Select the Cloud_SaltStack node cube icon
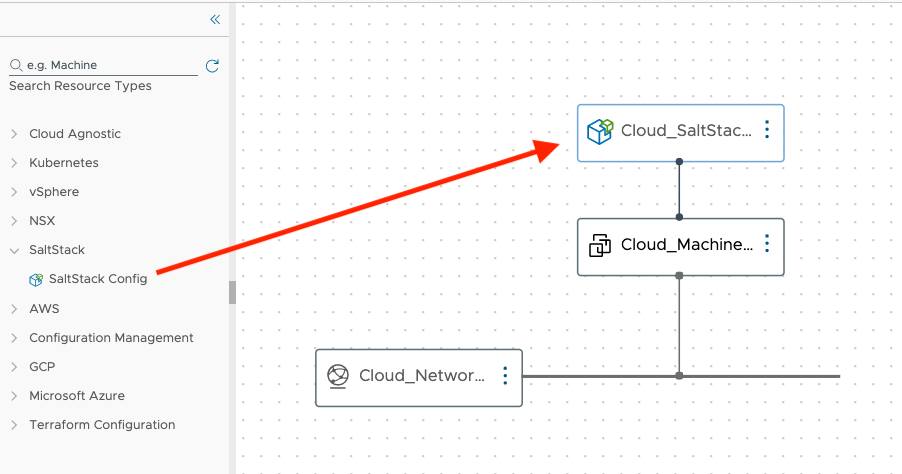Image resolution: width=902 pixels, height=474 pixels. point(600,132)
